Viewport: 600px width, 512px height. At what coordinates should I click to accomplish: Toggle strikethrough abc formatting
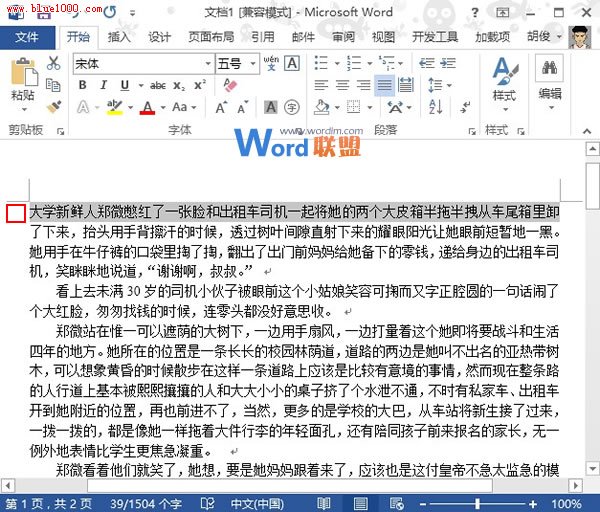pos(158,85)
